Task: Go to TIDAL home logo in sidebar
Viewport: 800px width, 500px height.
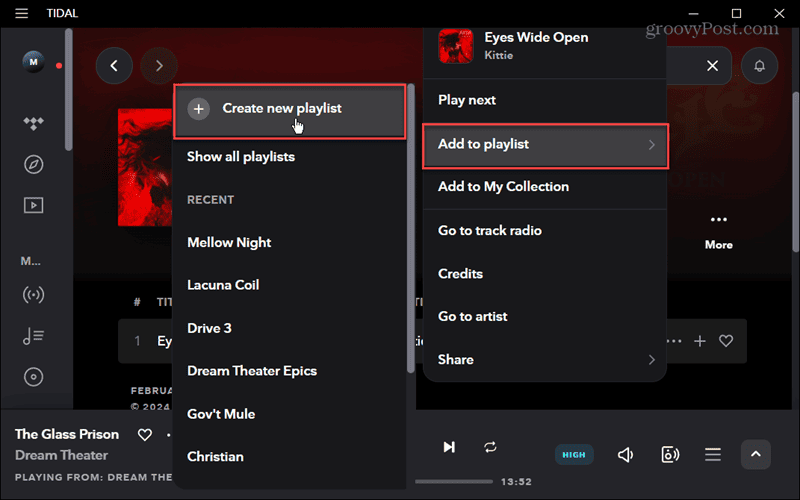Action: tap(34, 123)
